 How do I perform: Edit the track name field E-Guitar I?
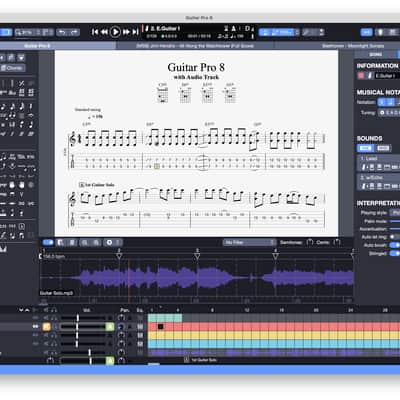click(387, 76)
